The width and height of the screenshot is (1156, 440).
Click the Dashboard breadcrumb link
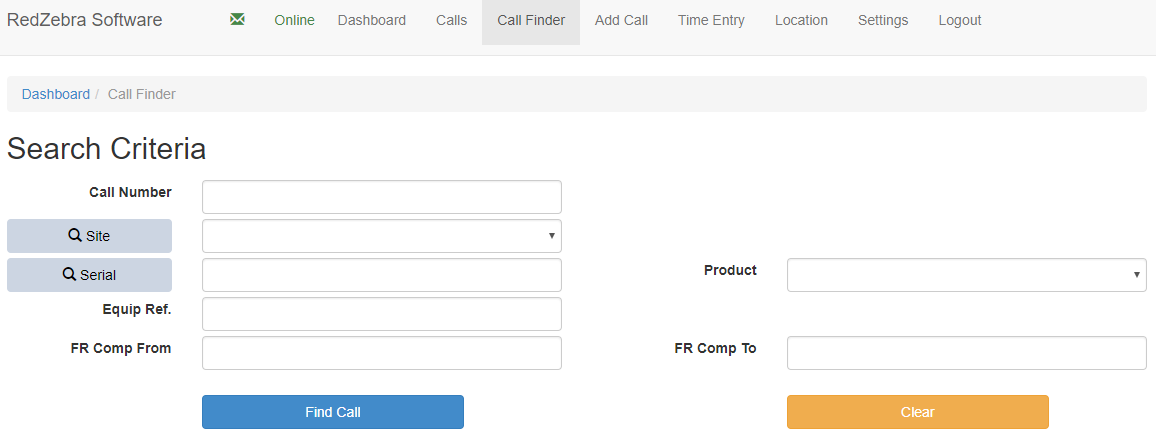56,94
